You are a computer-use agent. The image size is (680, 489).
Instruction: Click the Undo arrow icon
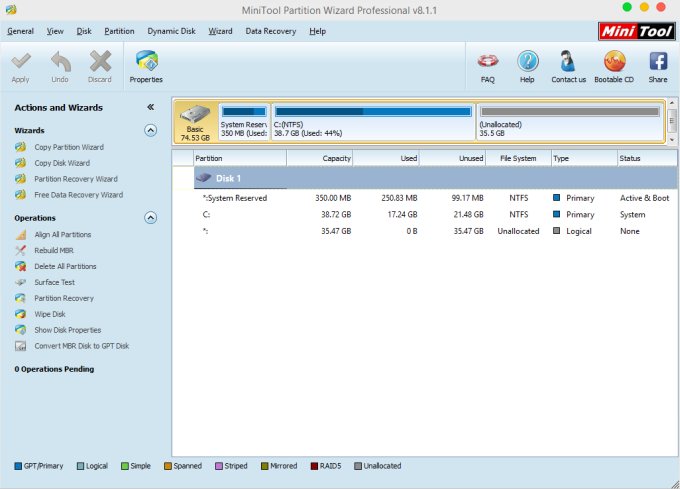click(x=60, y=61)
